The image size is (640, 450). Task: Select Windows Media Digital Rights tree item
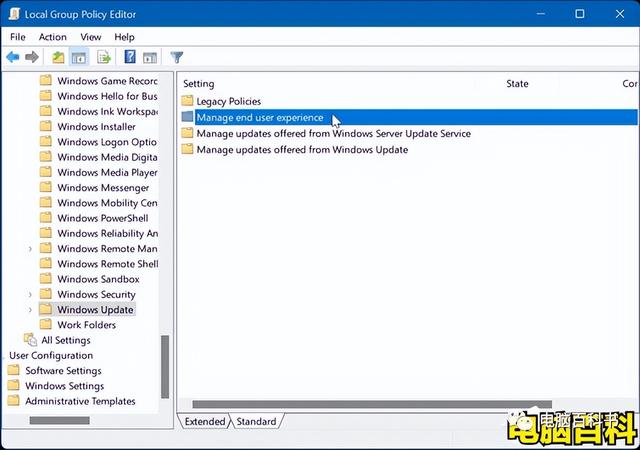[x=107, y=157]
